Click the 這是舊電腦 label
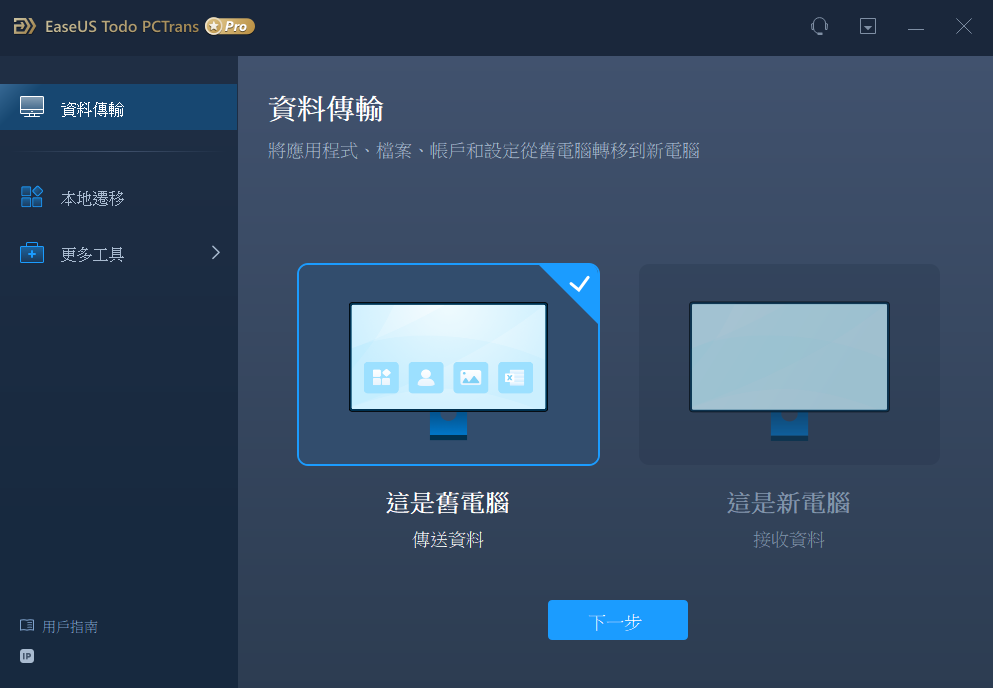The image size is (993, 688). click(x=448, y=503)
